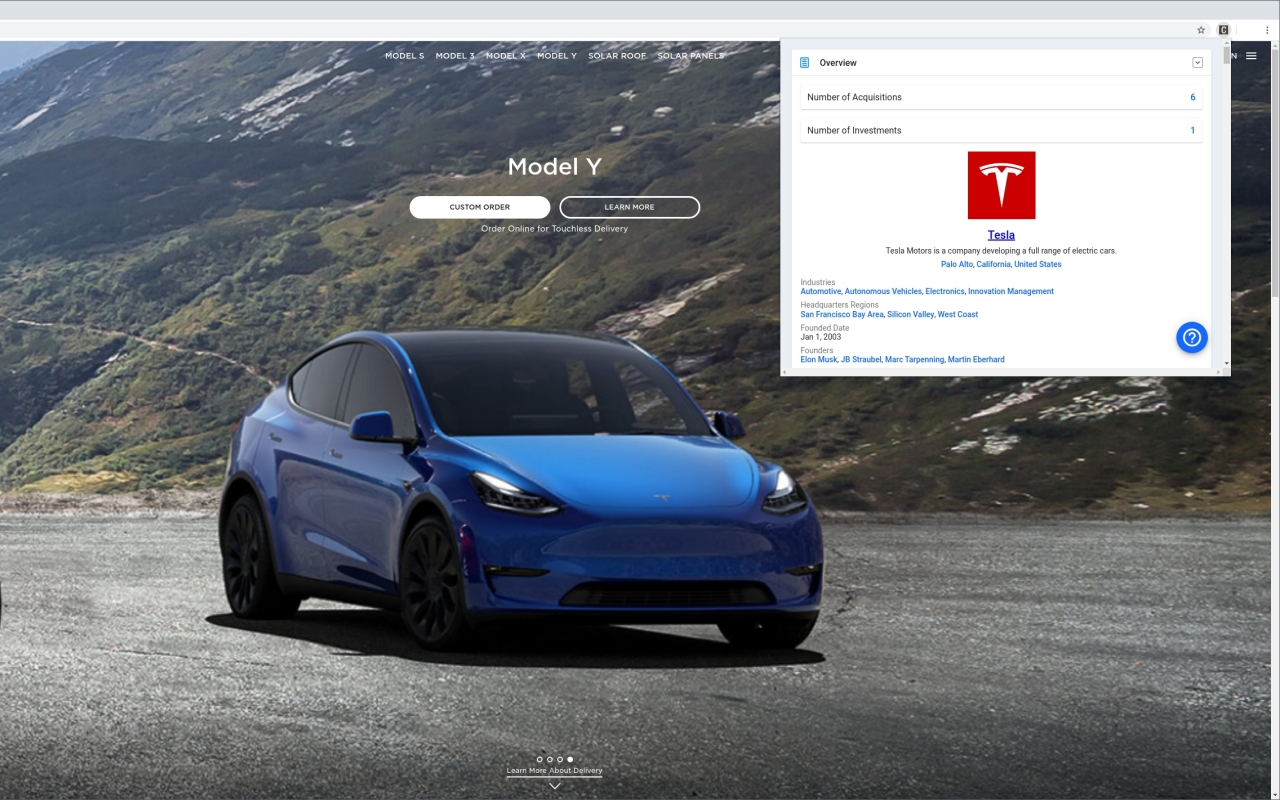This screenshot has width=1280, height=800.
Task: Open the Electronics industry link
Action: pos(945,292)
